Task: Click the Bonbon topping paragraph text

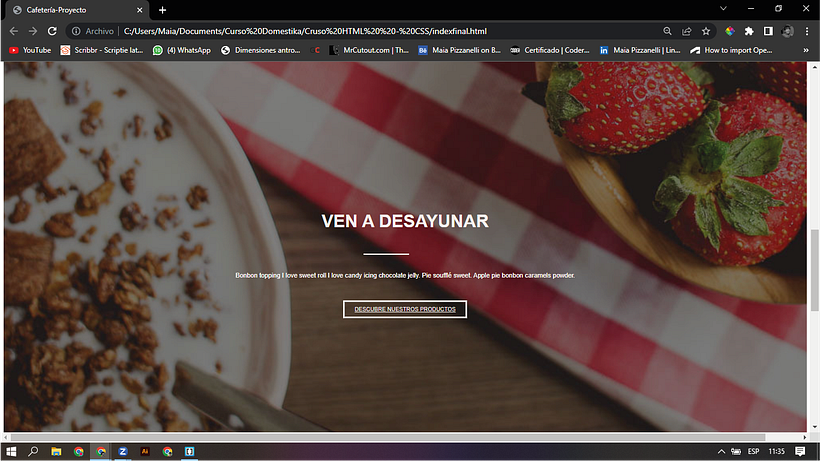Action: tap(405, 275)
